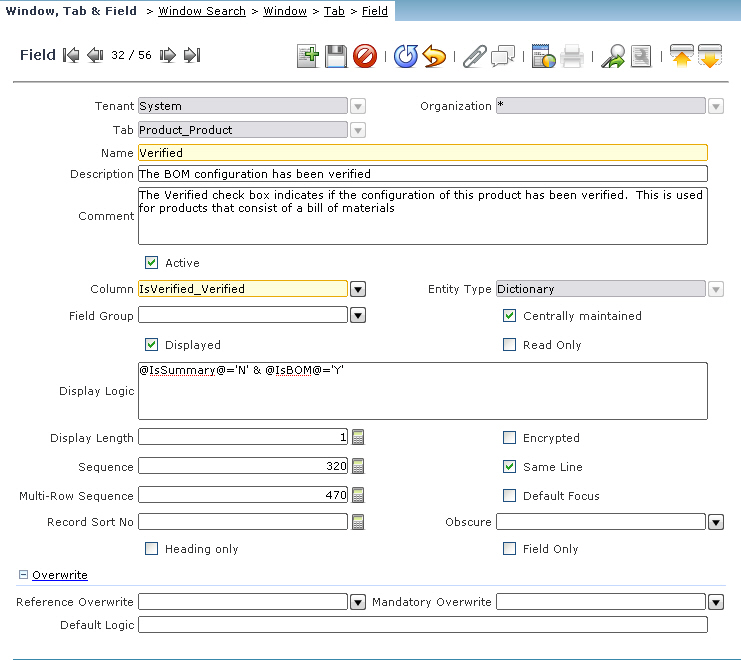Collapse the Overwrite section

(24, 575)
